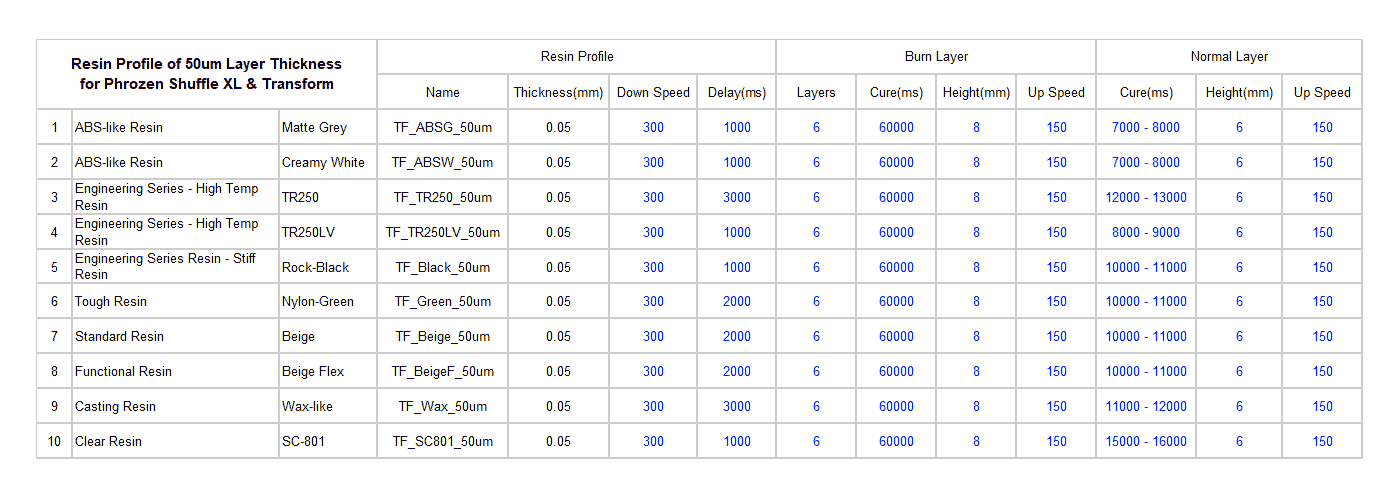Select the Resin Profile header cell
The height and width of the screenshot is (500, 1400).
(x=577, y=57)
